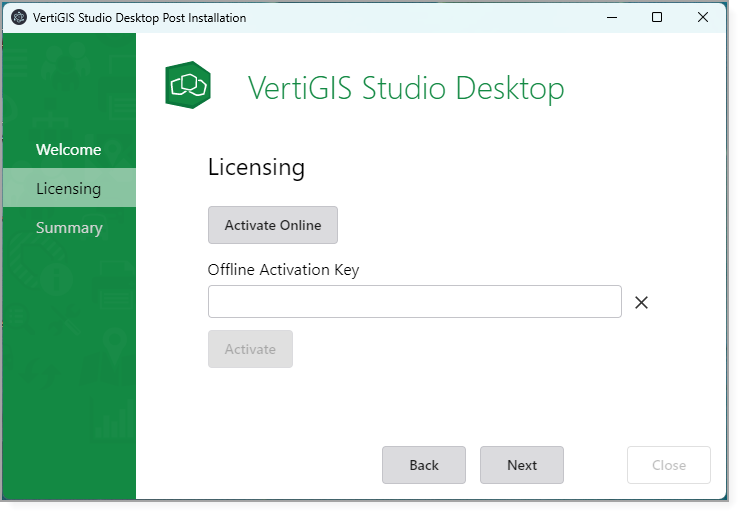Click the "VertiGIS Studio Desktop" green title

pos(406,88)
